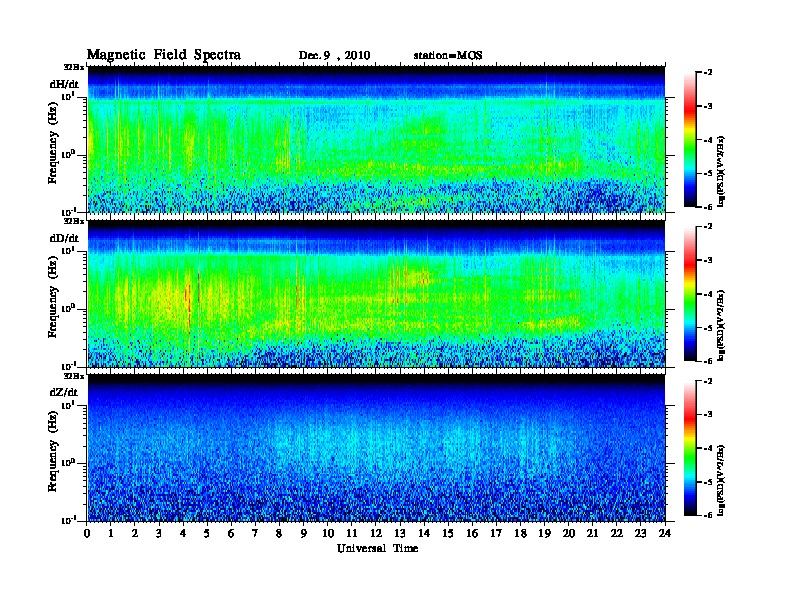Click hour tick label "3" on the time axis

pyautogui.click(x=159, y=534)
